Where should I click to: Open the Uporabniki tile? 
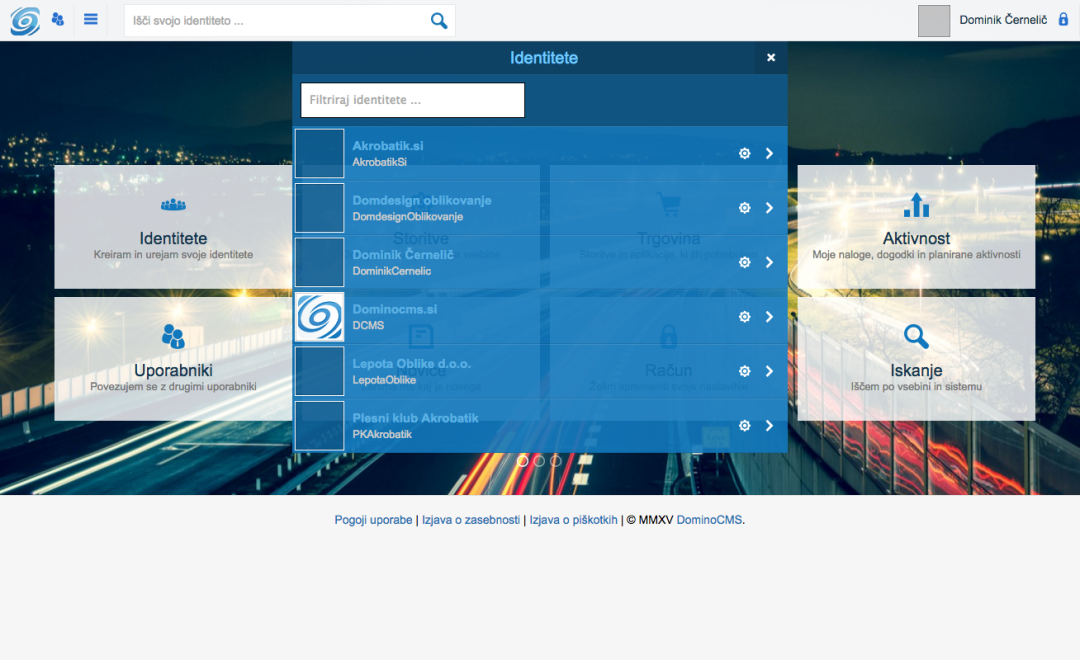(173, 358)
